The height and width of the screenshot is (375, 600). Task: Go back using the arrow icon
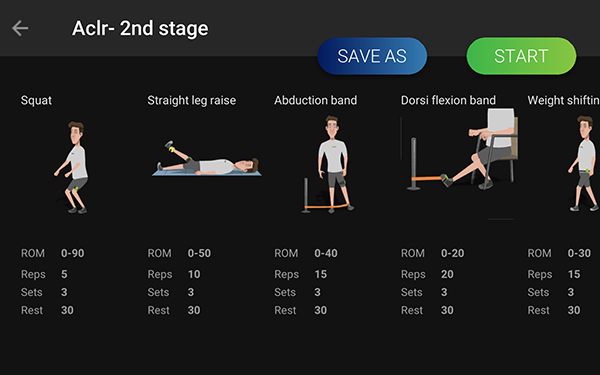point(20,28)
